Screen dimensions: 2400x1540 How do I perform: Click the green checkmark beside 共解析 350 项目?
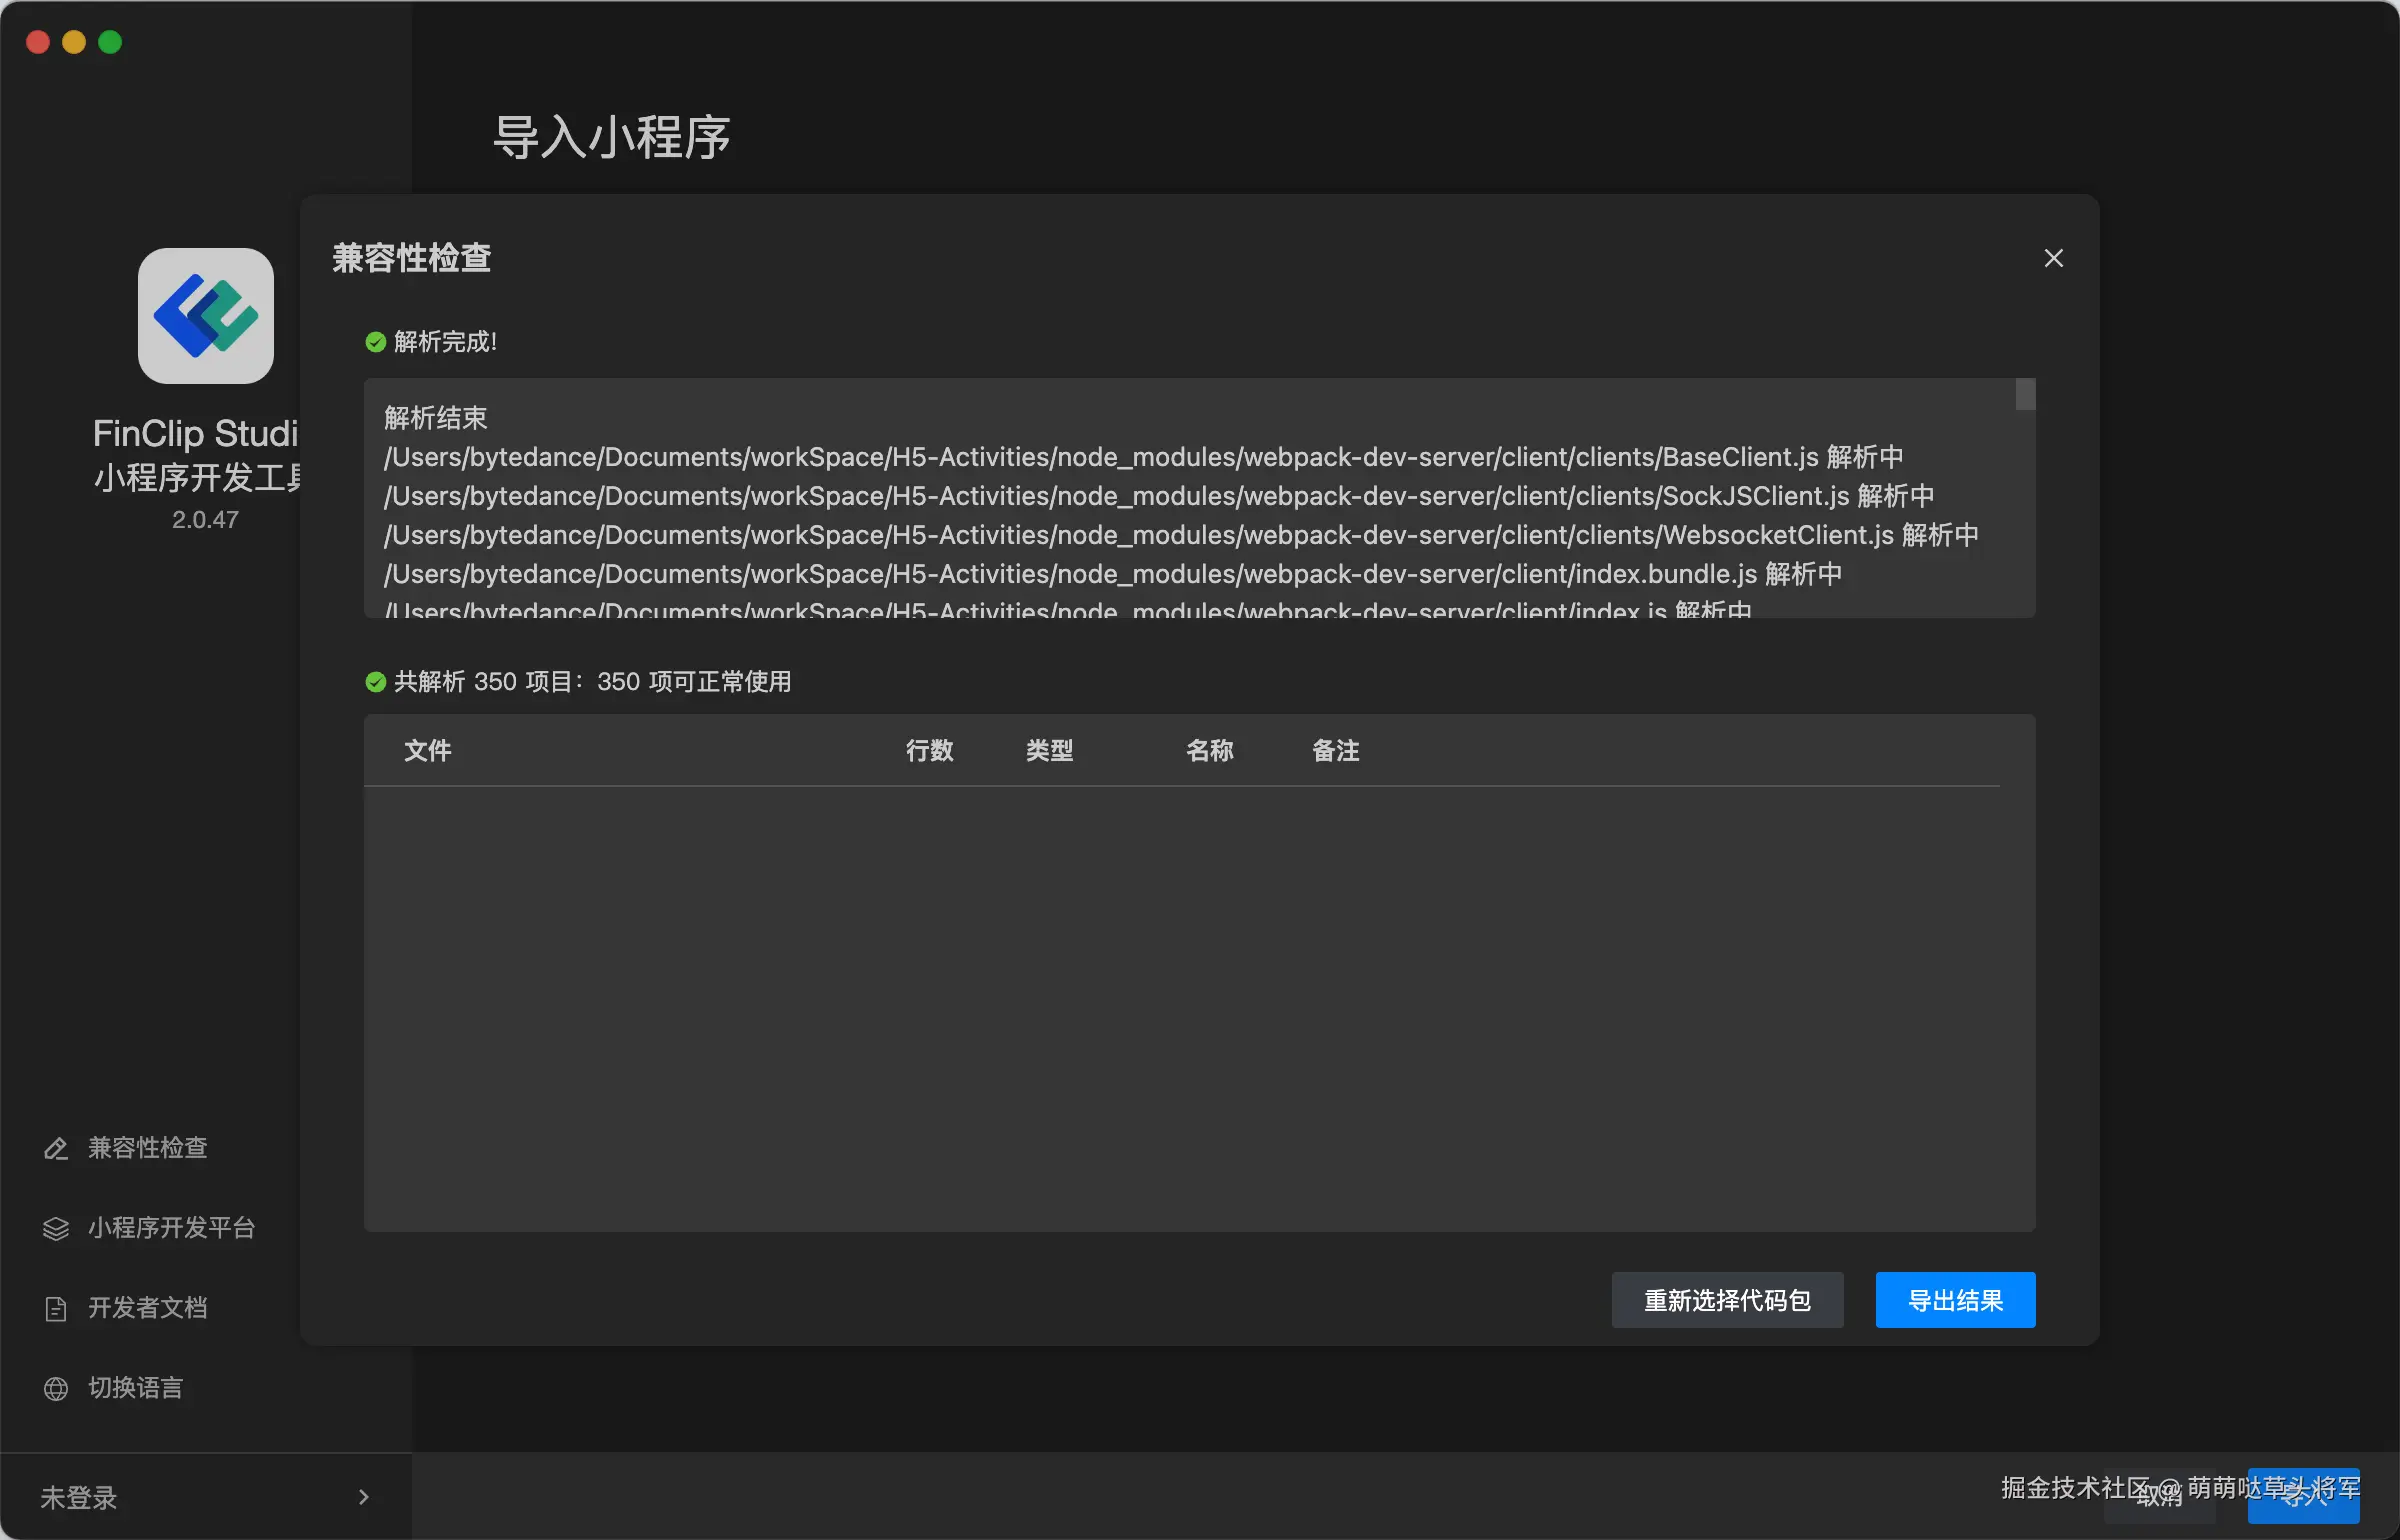click(375, 682)
